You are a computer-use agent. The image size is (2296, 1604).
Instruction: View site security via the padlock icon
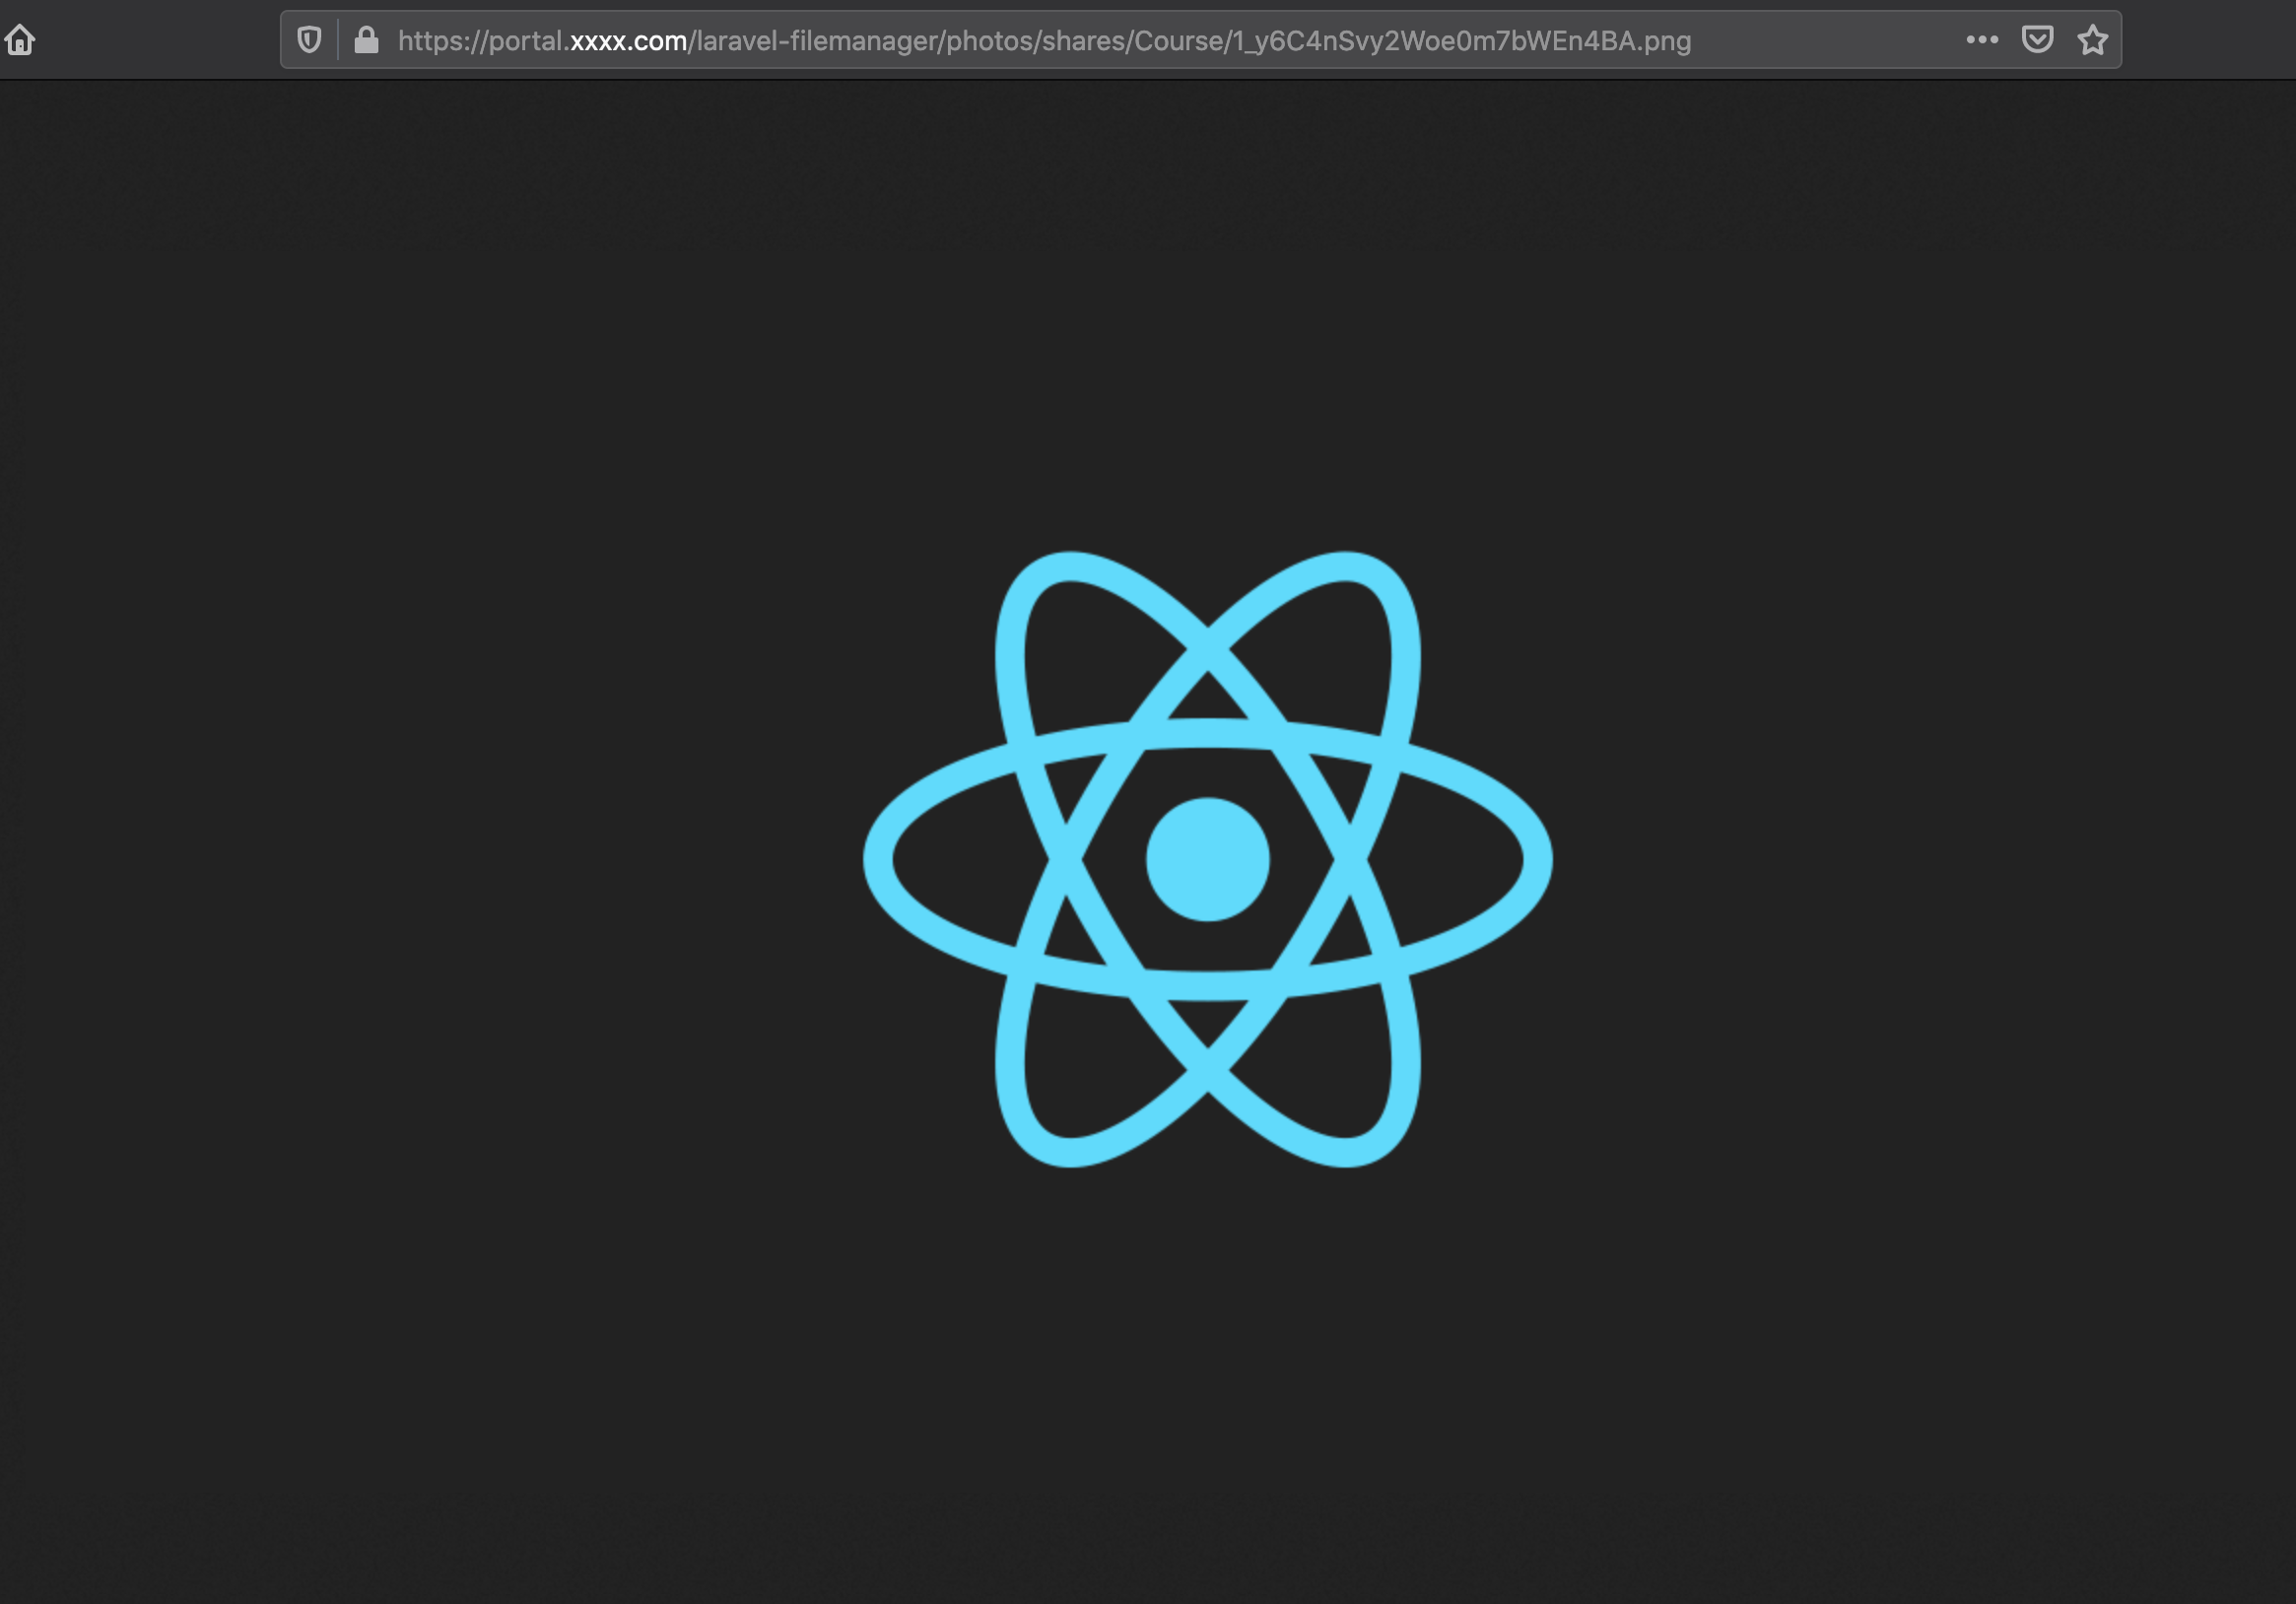367,40
